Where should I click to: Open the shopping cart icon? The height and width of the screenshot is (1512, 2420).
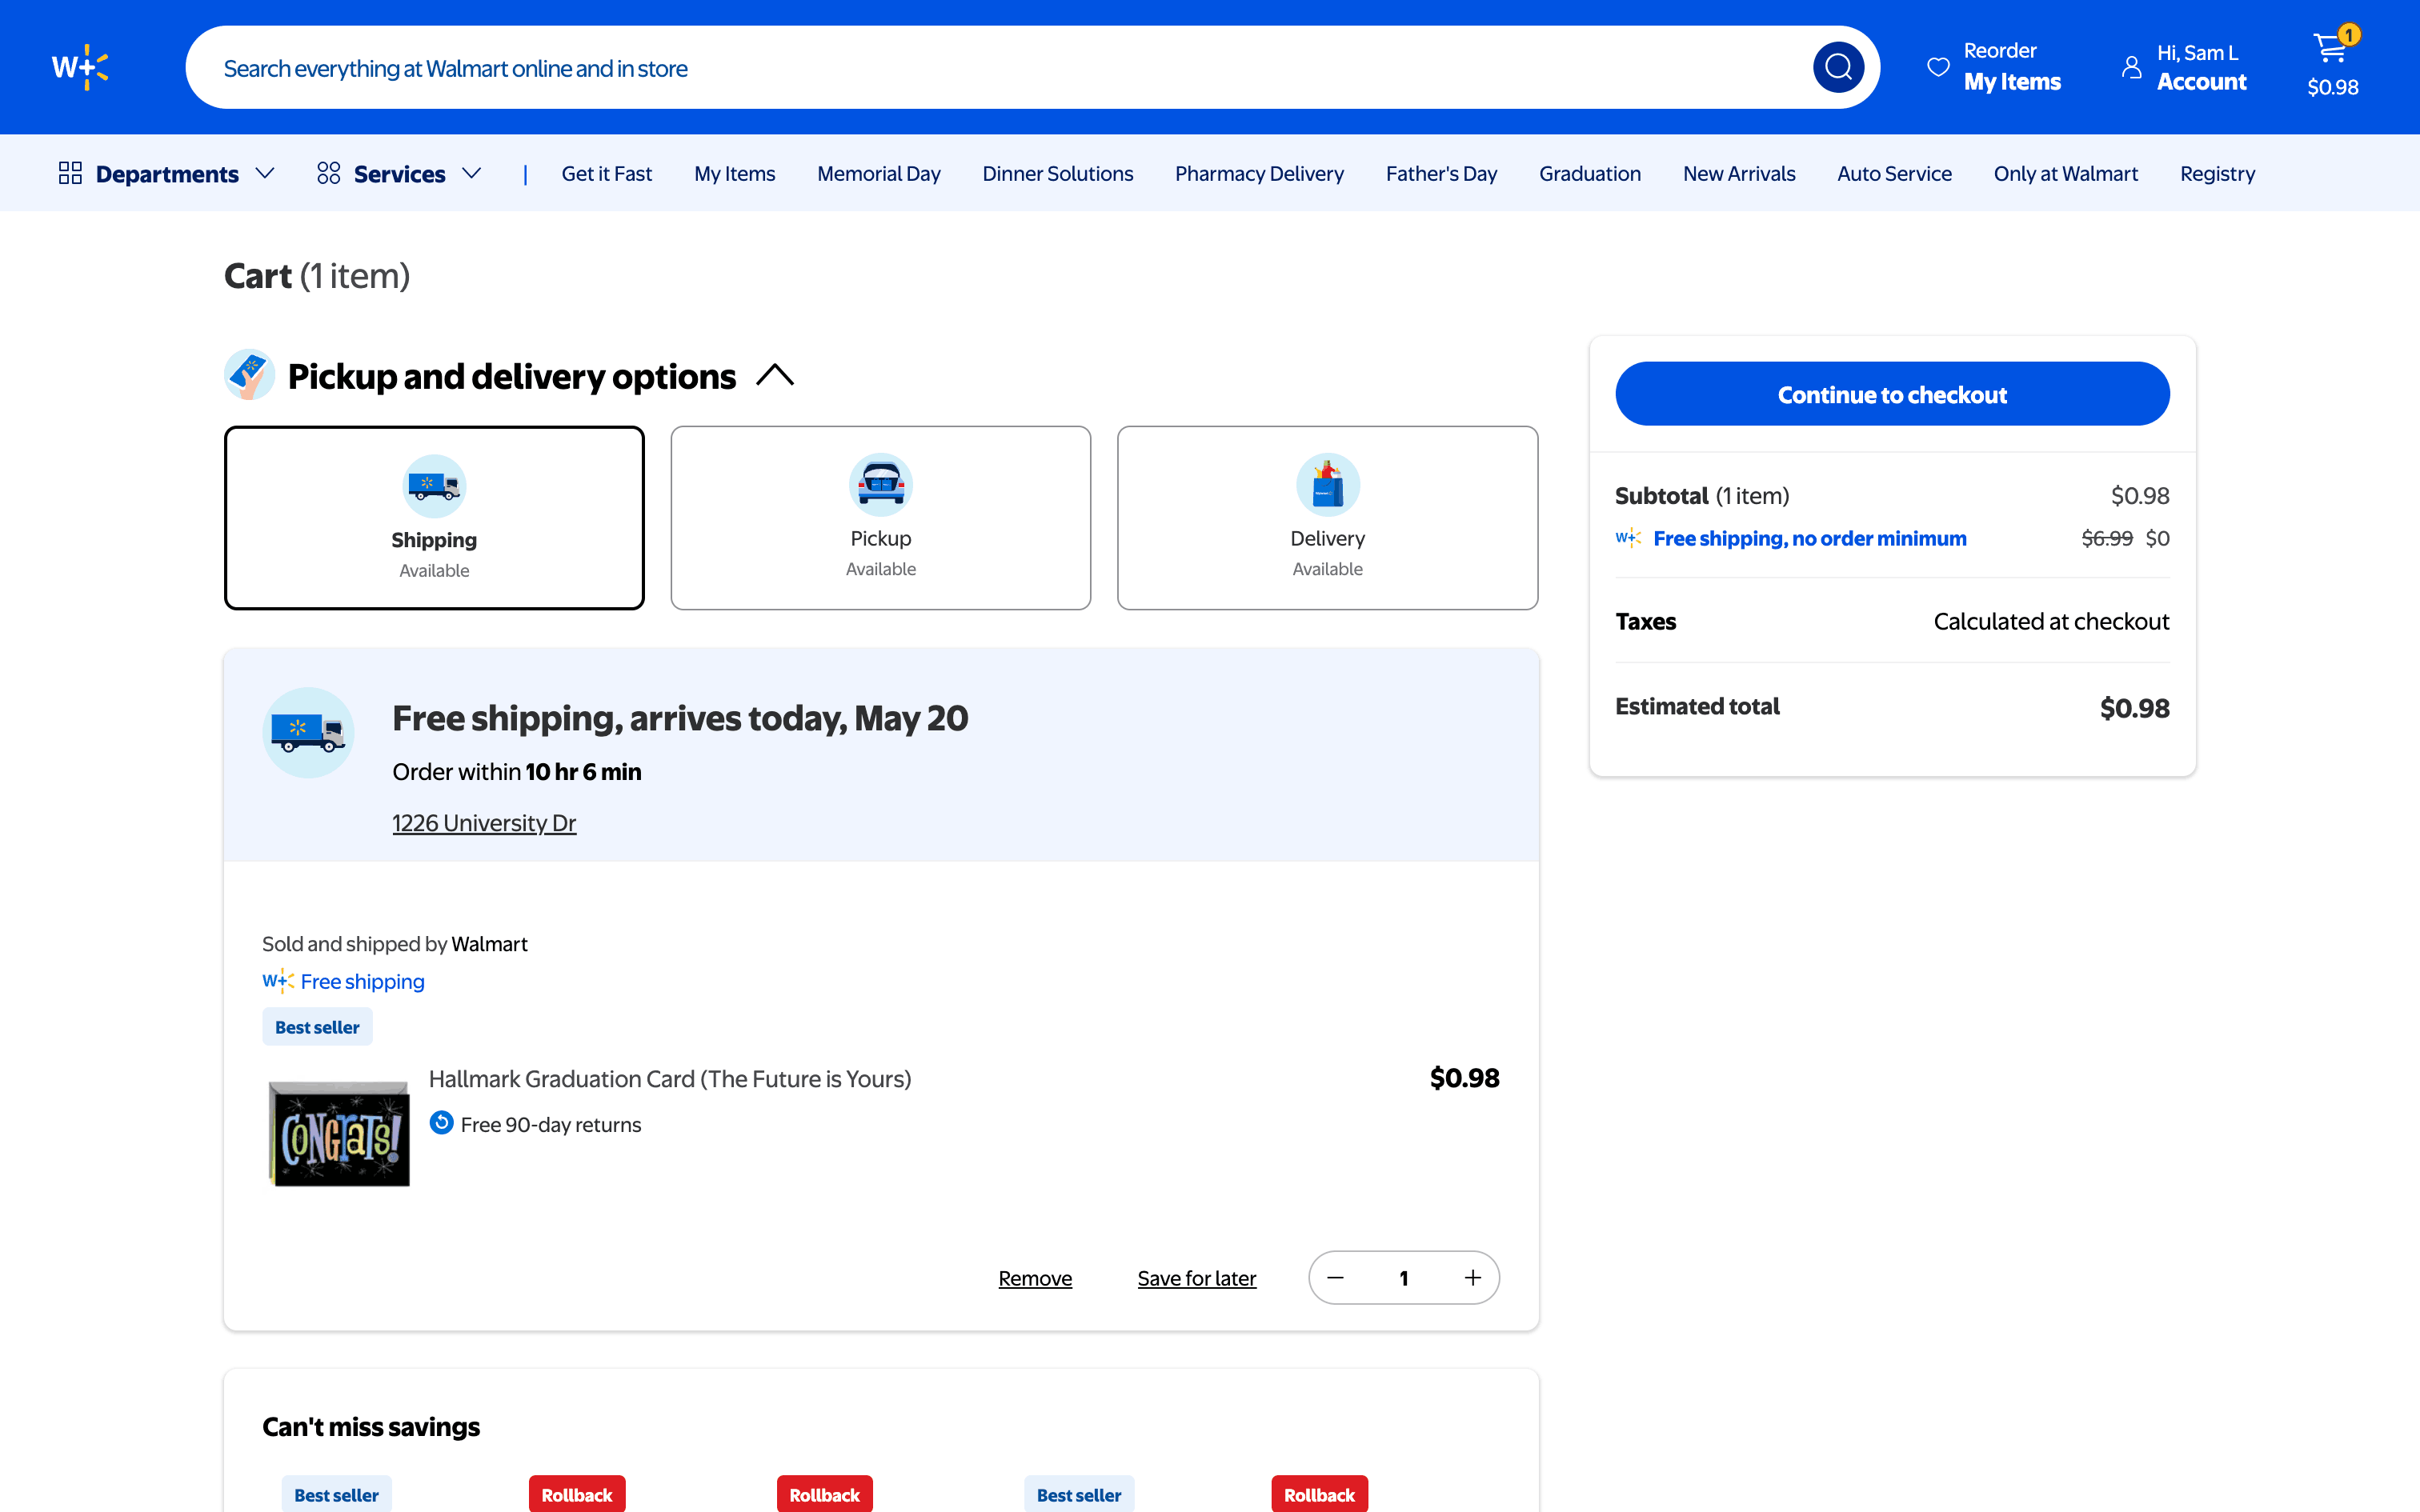pyautogui.click(x=2332, y=50)
